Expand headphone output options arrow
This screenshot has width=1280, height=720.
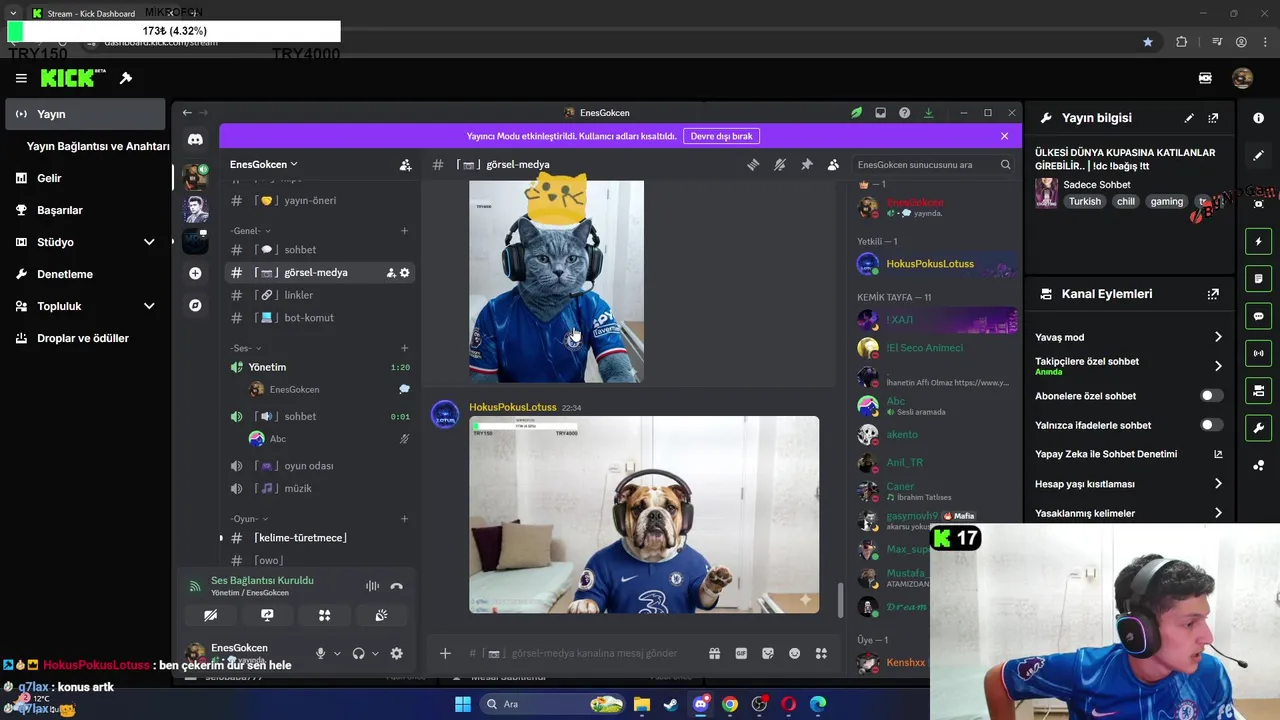coord(375,654)
